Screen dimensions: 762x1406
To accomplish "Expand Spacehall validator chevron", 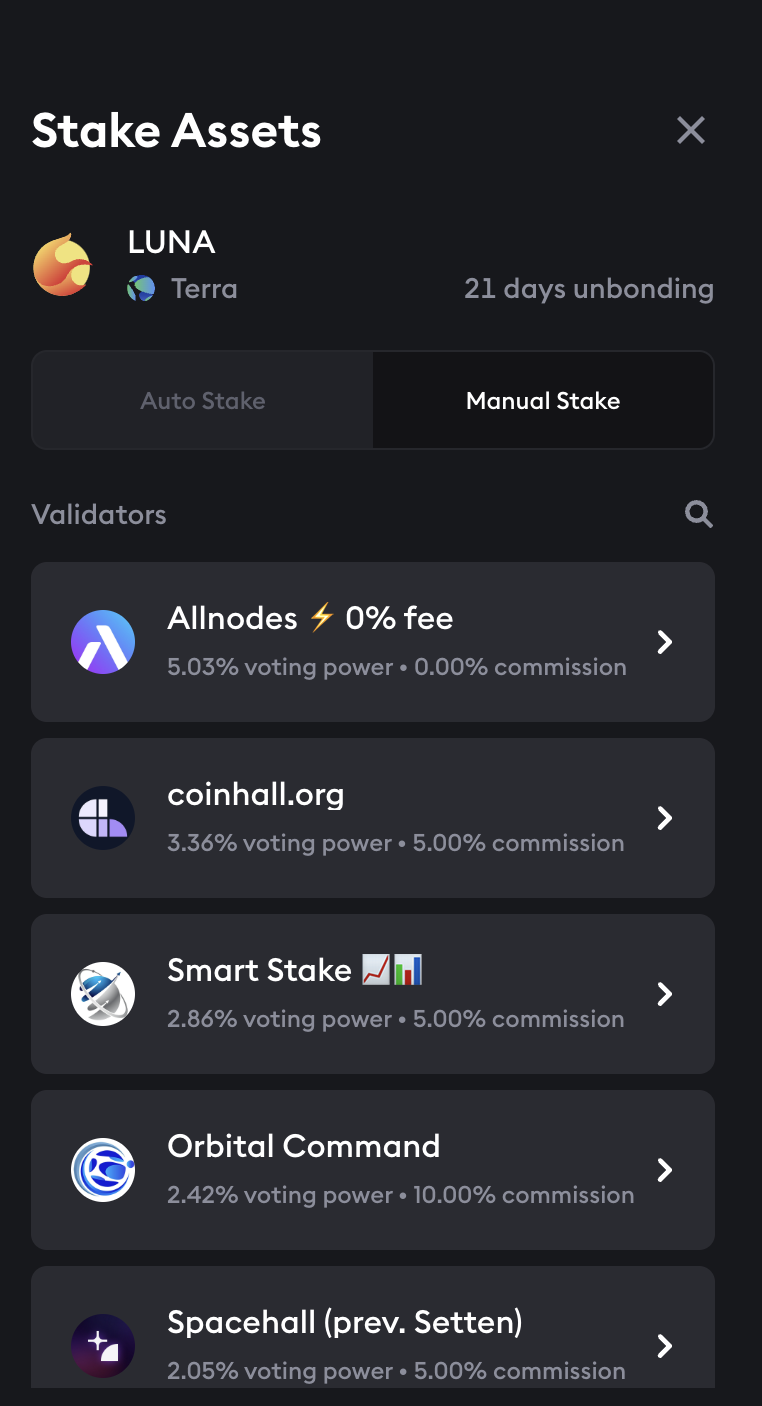I will tap(665, 1345).
